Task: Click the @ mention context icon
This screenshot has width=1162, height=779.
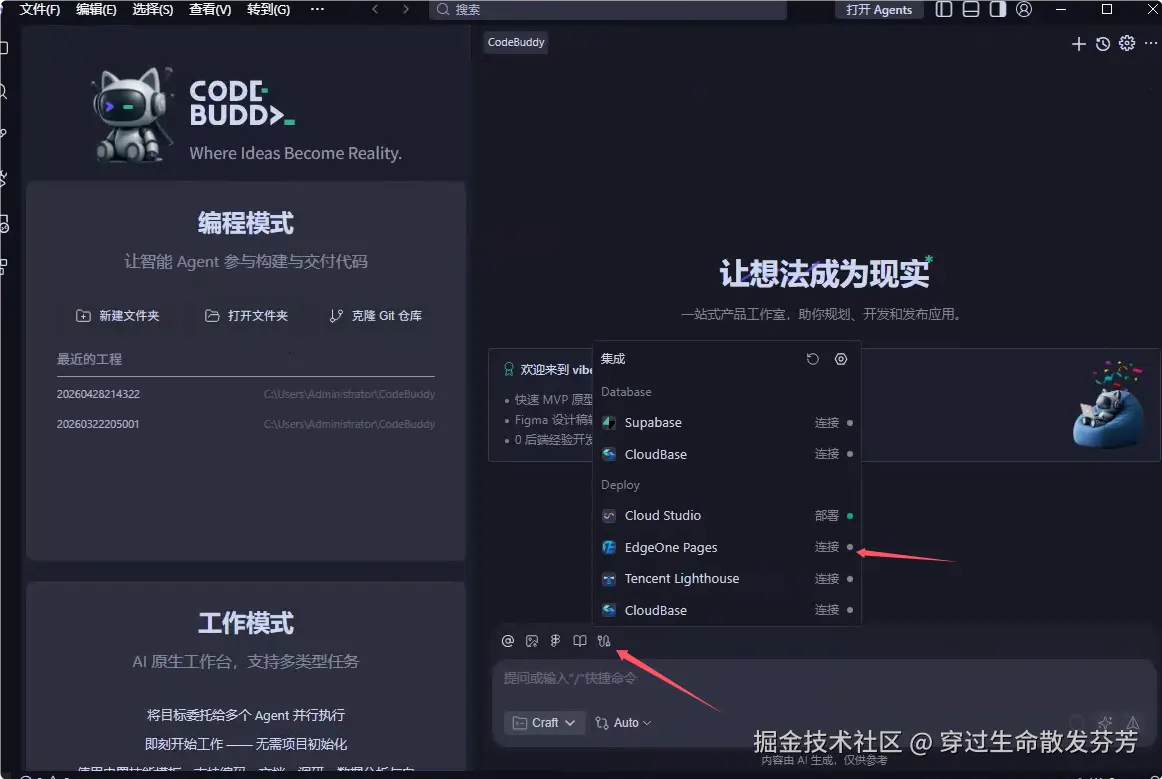Action: click(x=508, y=641)
